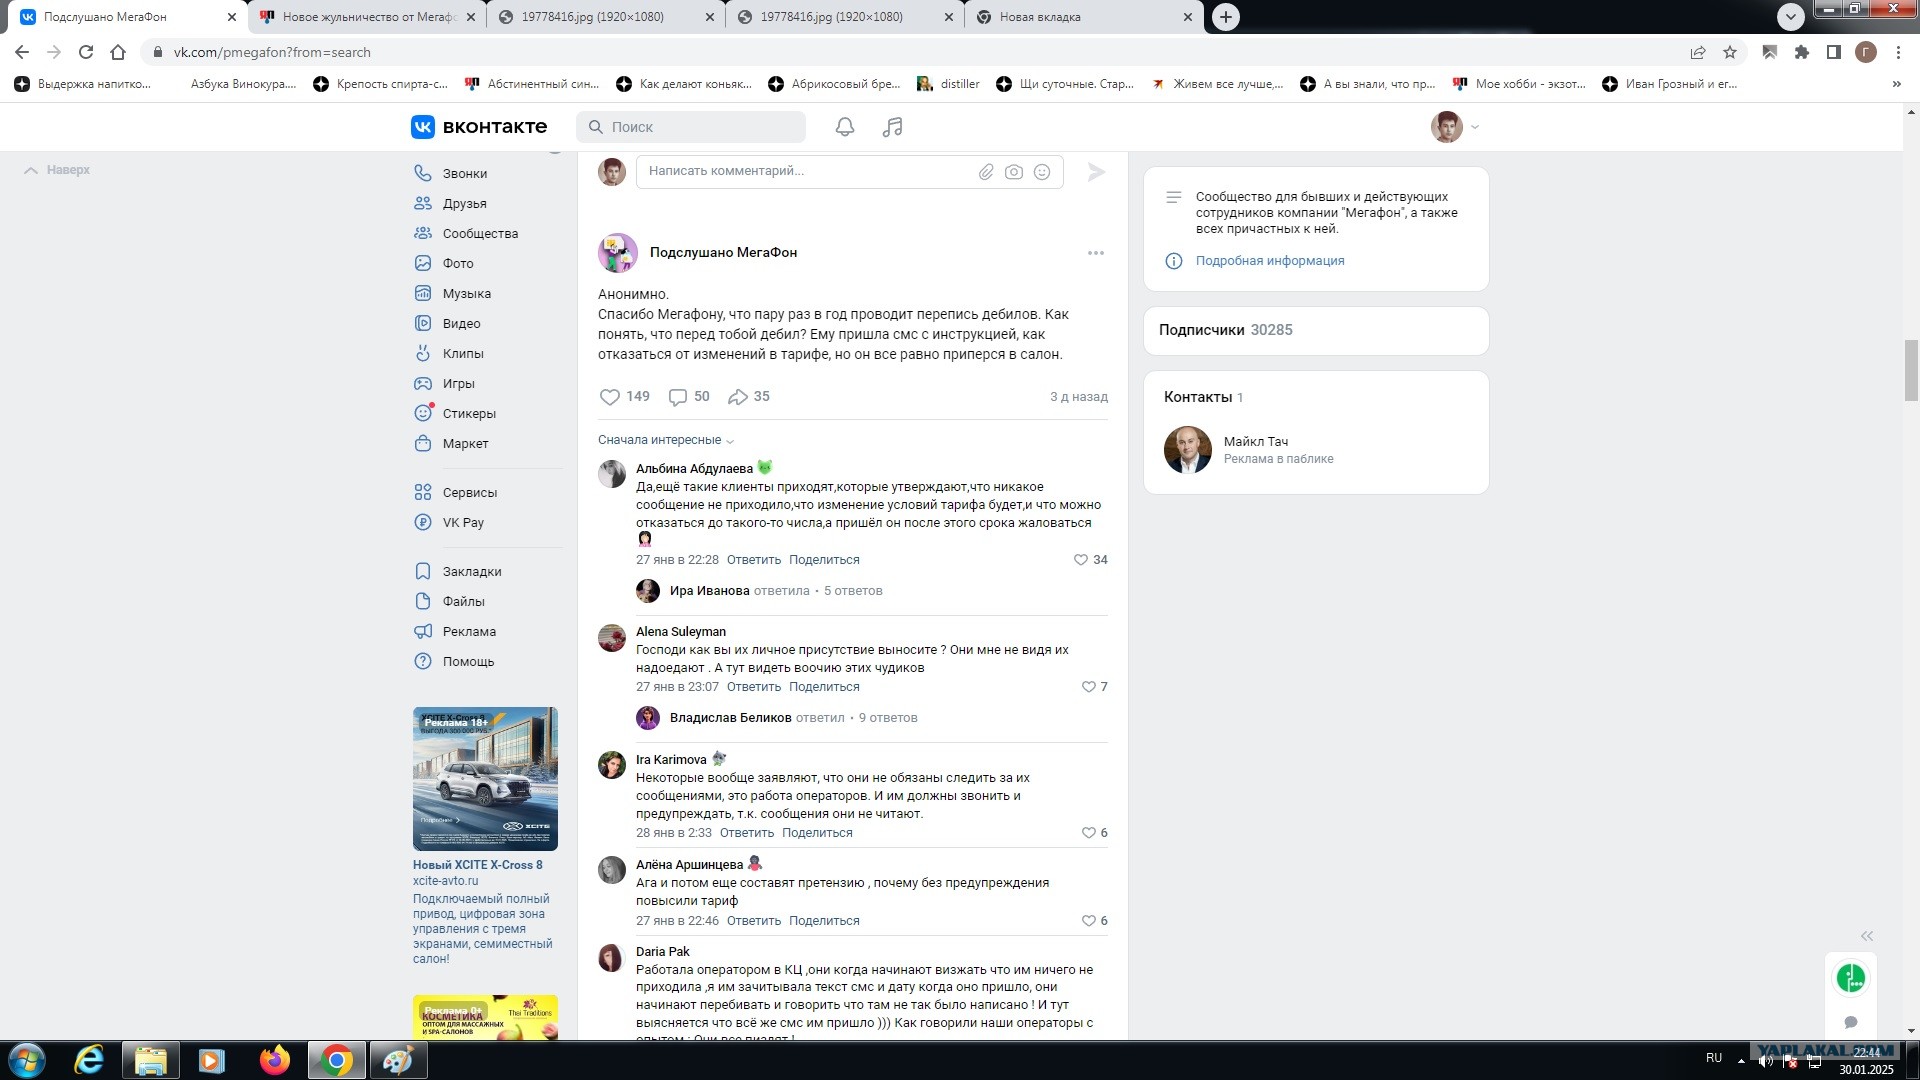Open the XCITE X-Cross 8 ad image
Screen dimensions: 1920x1080
pyautogui.click(x=485, y=779)
